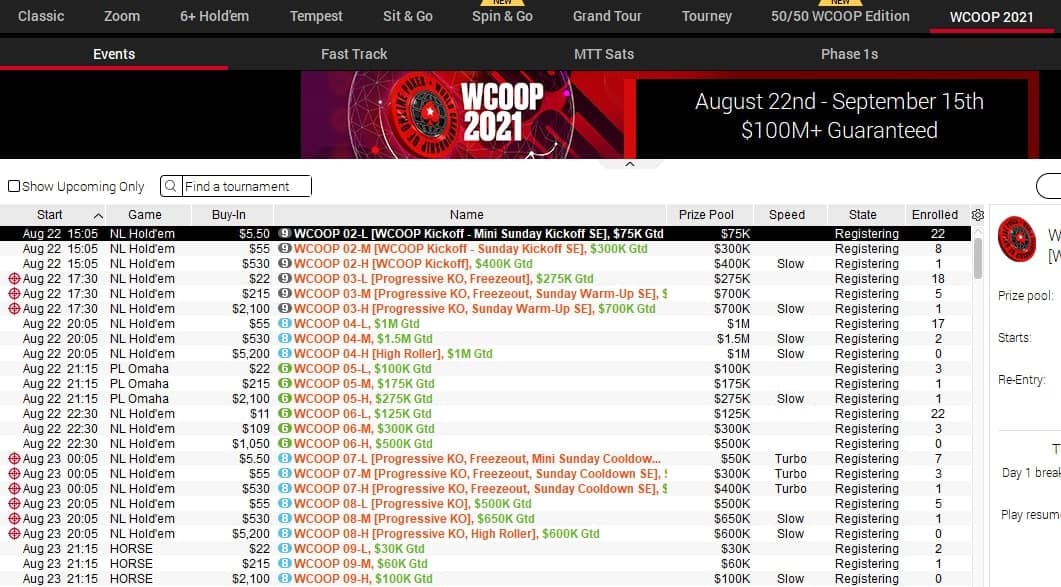The width and height of the screenshot is (1061, 587).
Task: Open the Tempest tab
Action: 316,16
